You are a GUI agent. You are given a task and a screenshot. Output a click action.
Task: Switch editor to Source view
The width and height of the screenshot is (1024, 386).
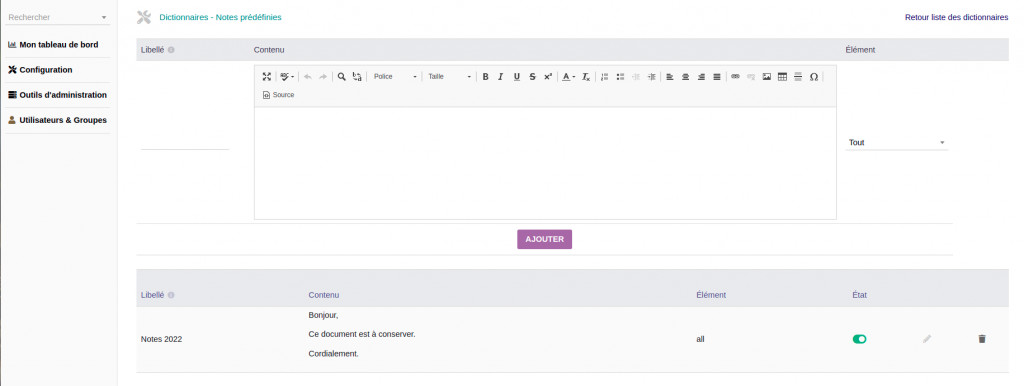279,95
